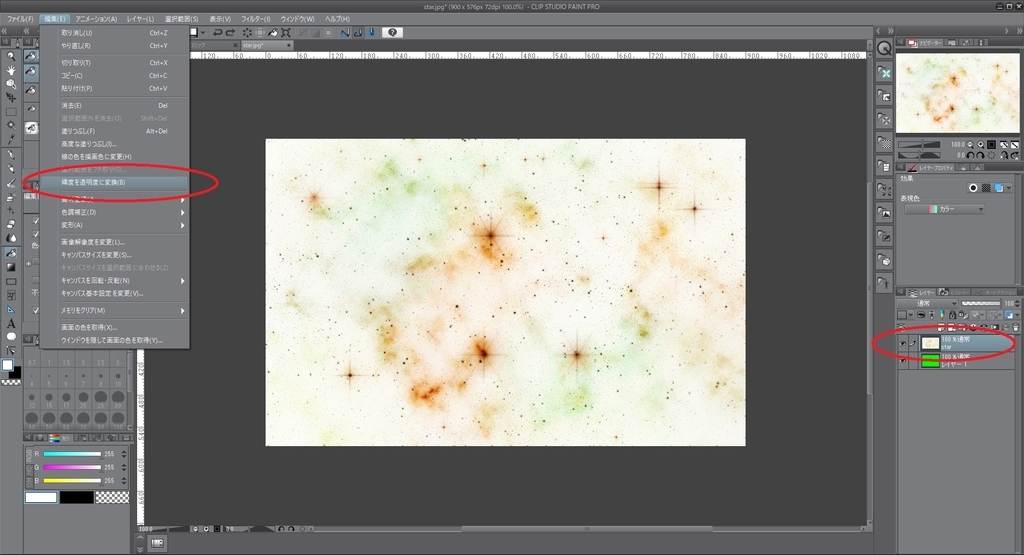The height and width of the screenshot is (555, 1024).
Task: Select the Zoom magnifier tool
Action: pos(11,56)
